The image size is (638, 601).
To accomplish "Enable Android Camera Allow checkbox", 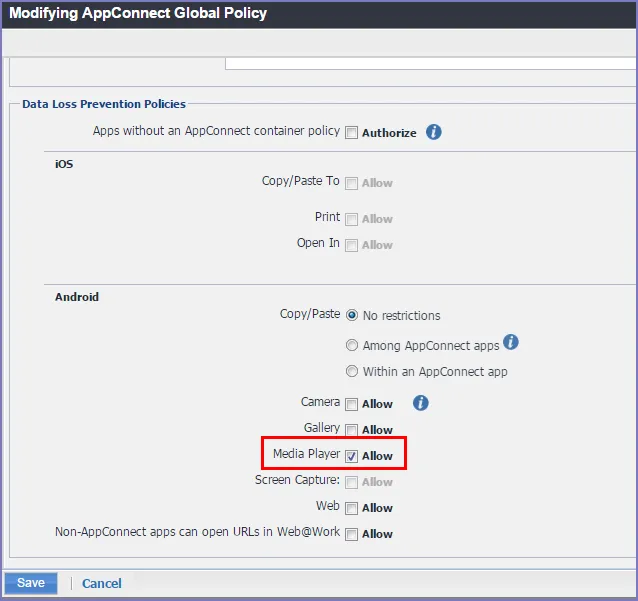I will pos(351,404).
